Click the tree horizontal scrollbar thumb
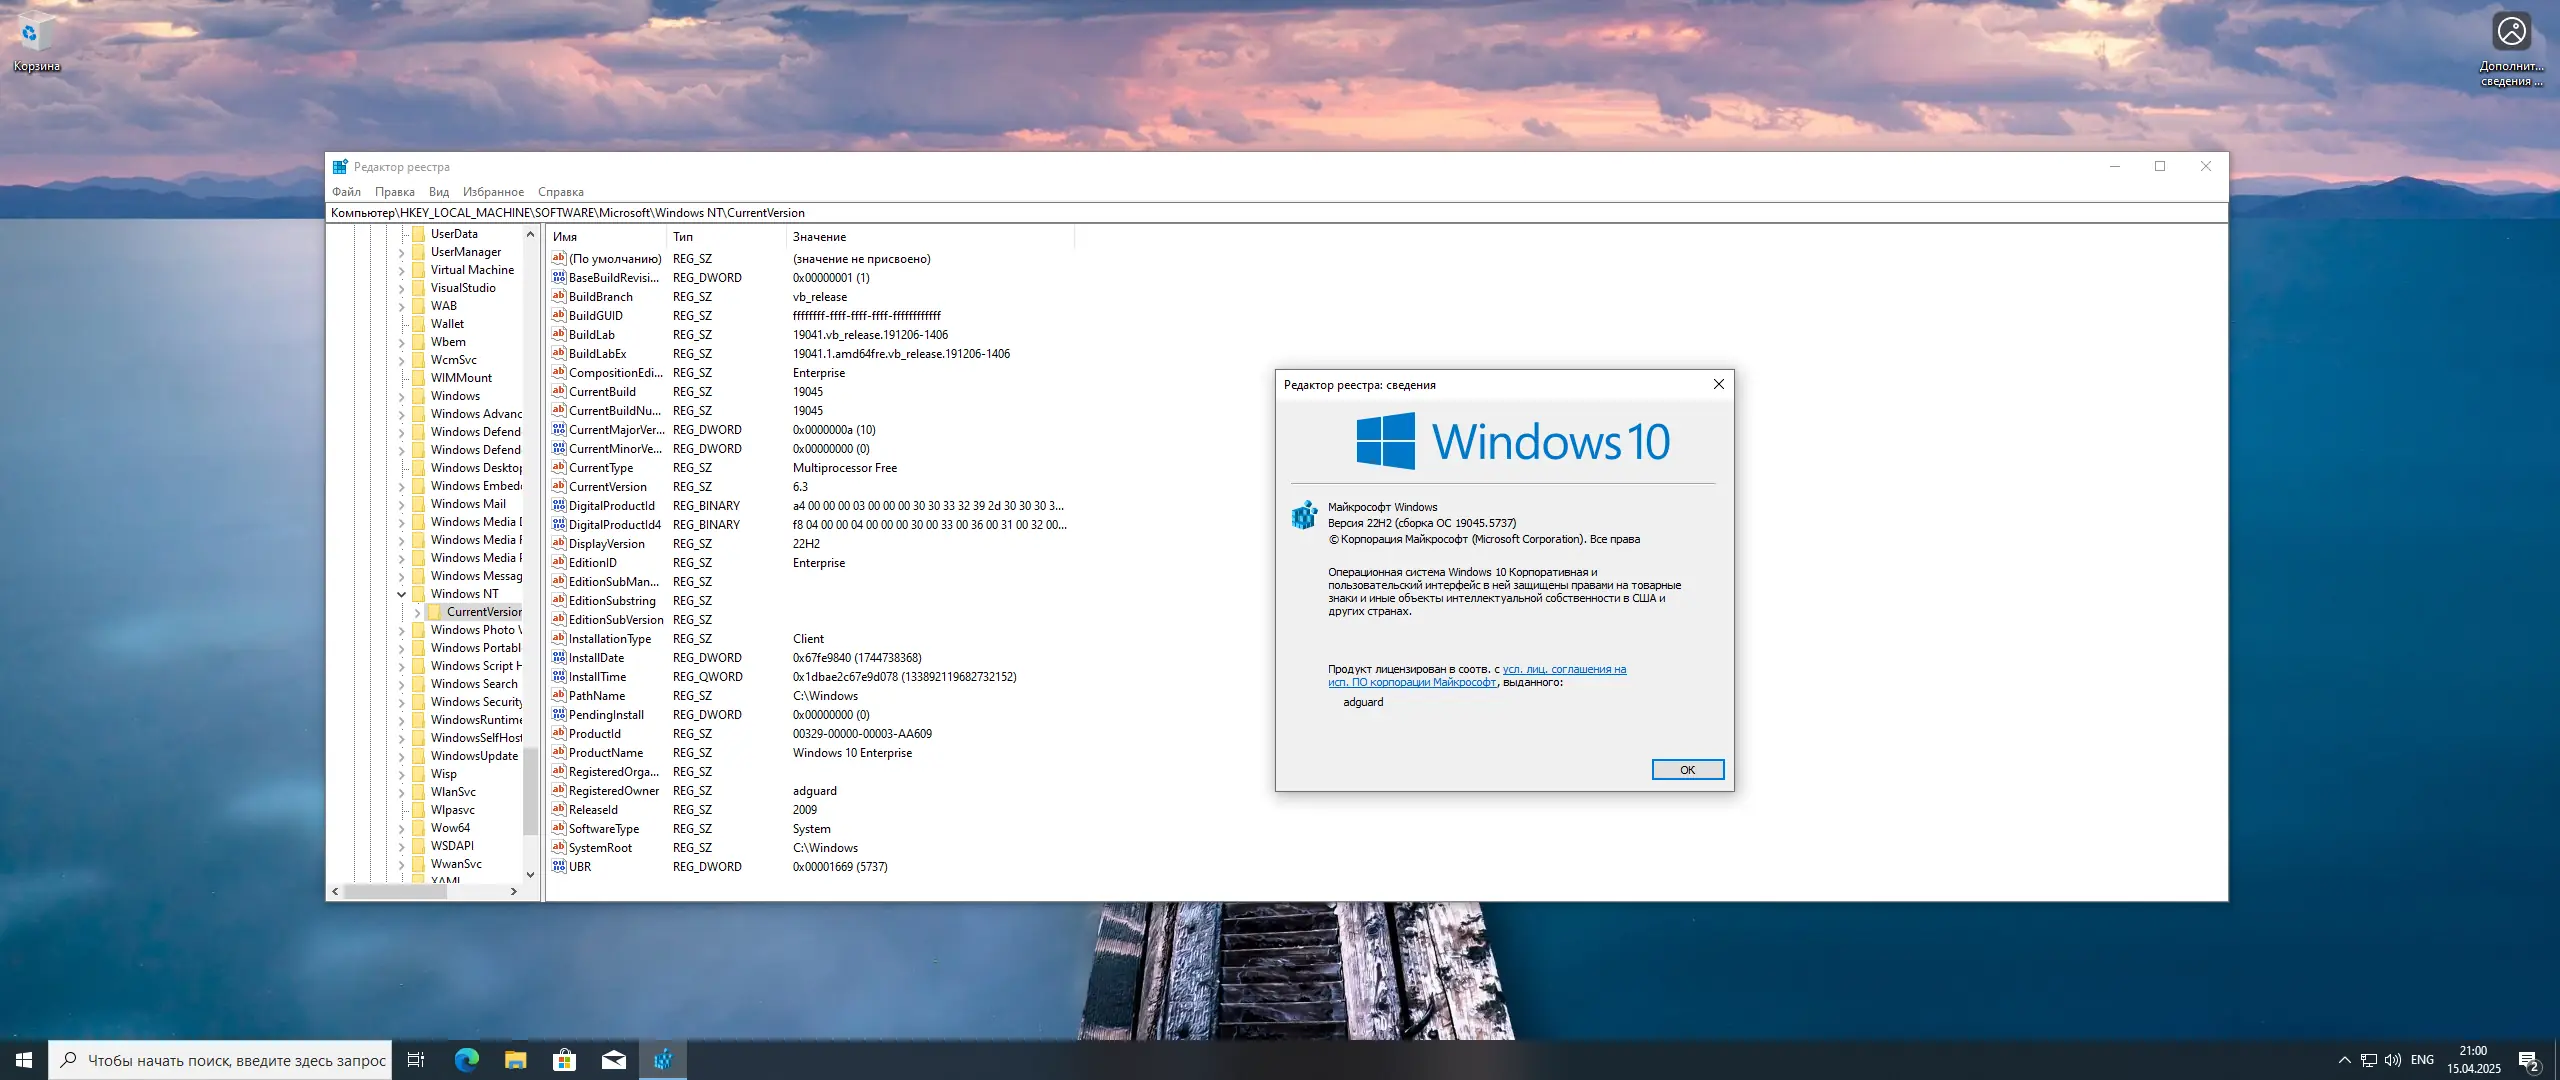 [x=395, y=891]
